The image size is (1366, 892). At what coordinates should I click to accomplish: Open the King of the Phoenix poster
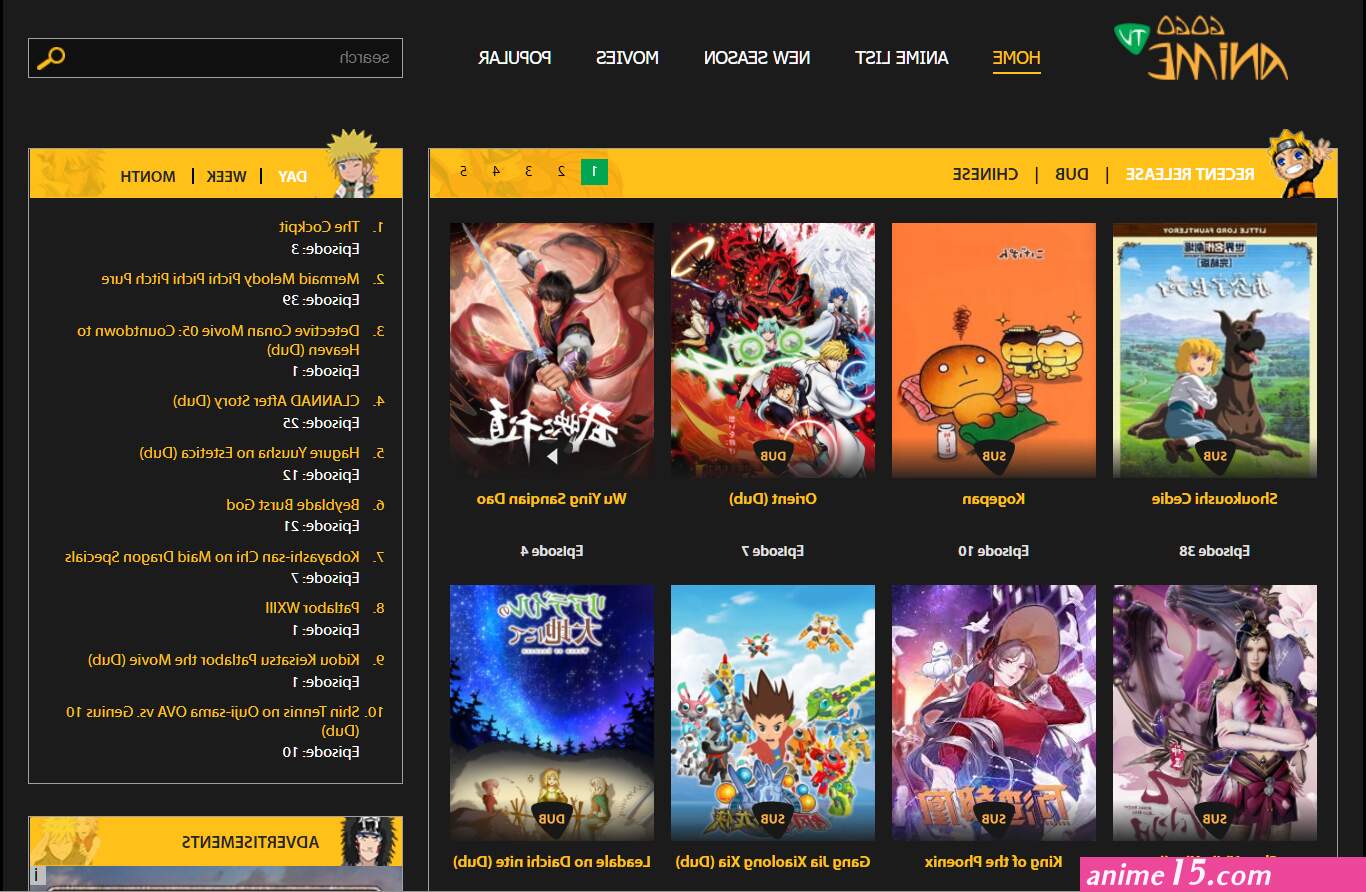click(993, 712)
